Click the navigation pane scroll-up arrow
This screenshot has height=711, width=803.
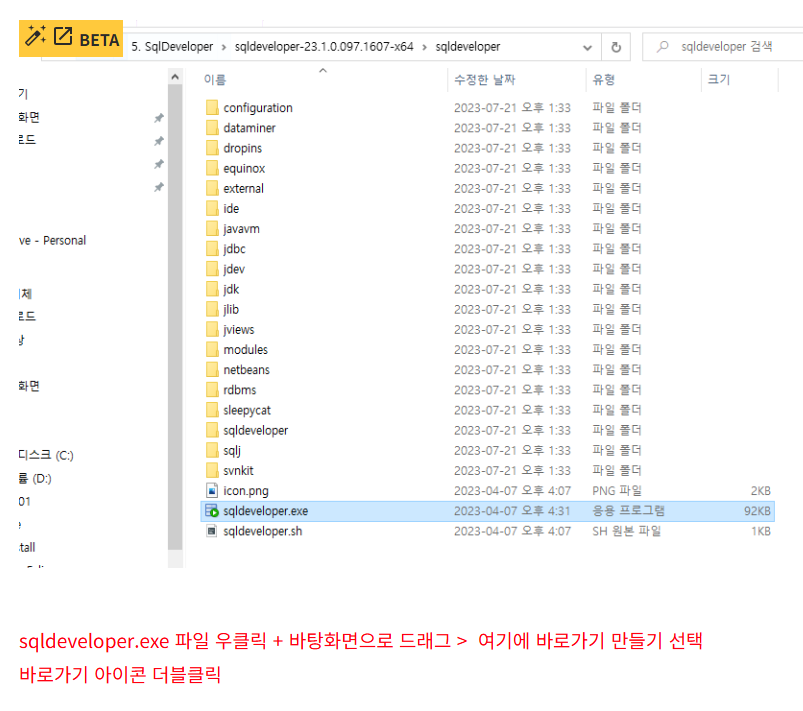(175, 77)
